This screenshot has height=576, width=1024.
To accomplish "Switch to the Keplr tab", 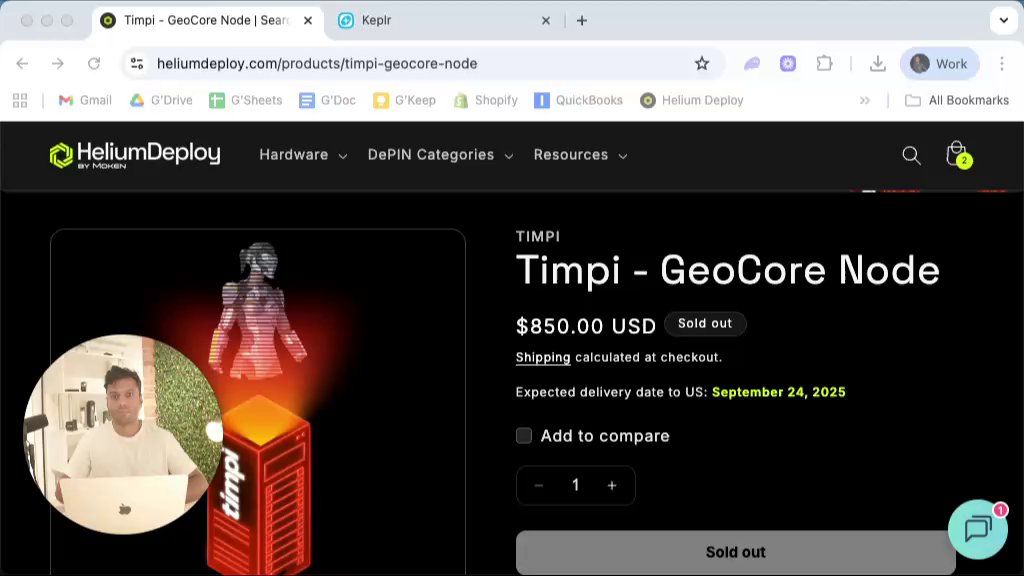I will click(444, 20).
